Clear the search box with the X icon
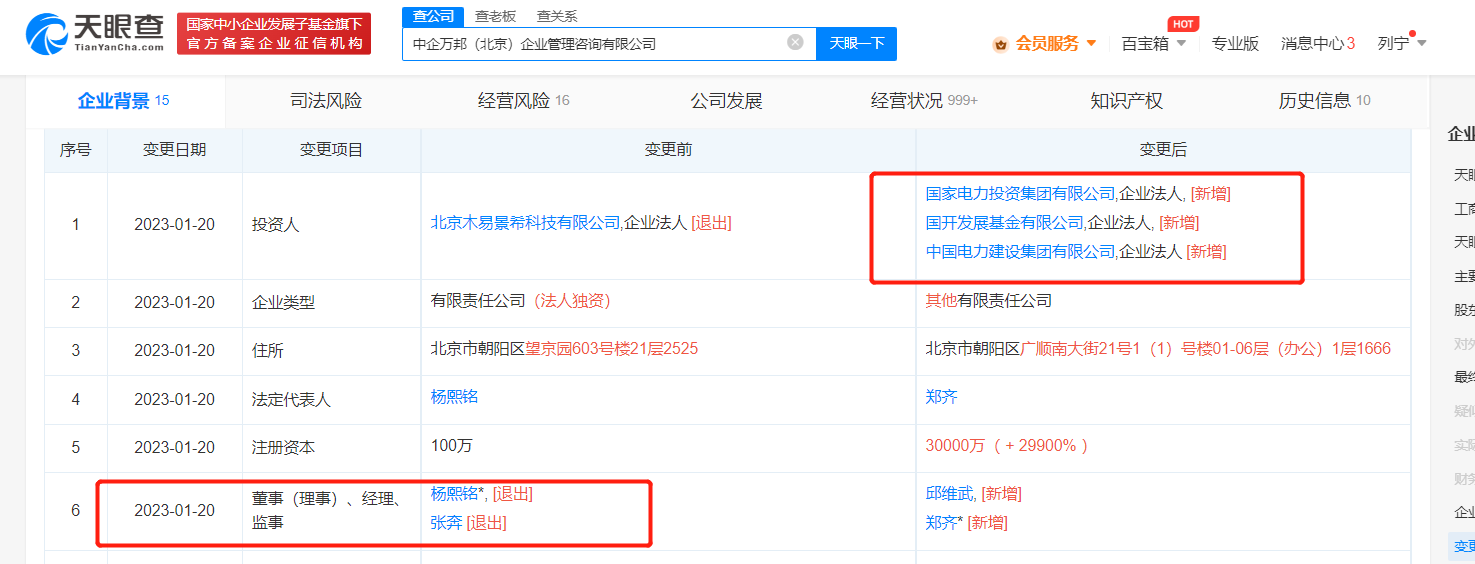 [795, 43]
